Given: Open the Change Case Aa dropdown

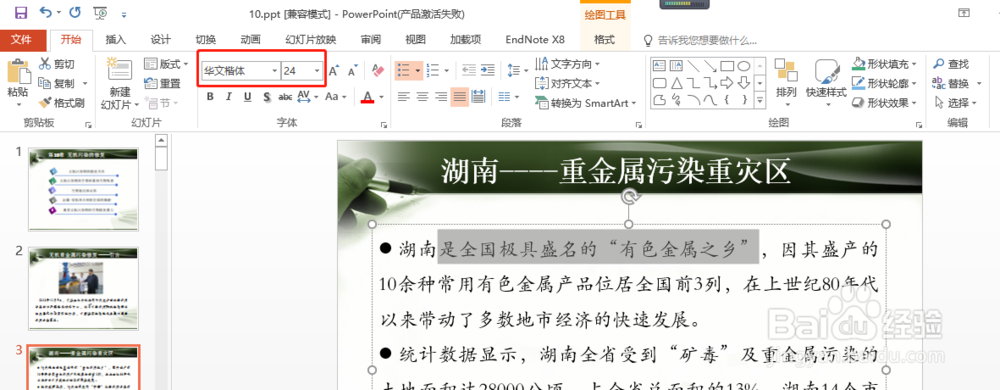Looking at the screenshot, I should click(335, 97).
